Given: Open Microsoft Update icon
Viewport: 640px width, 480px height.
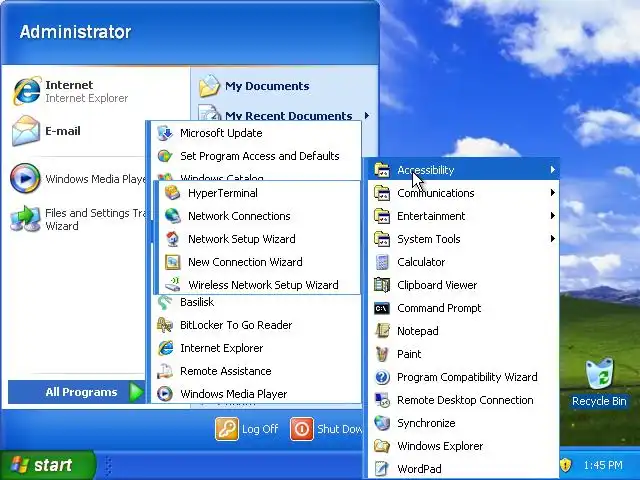Looking at the screenshot, I should [x=165, y=133].
